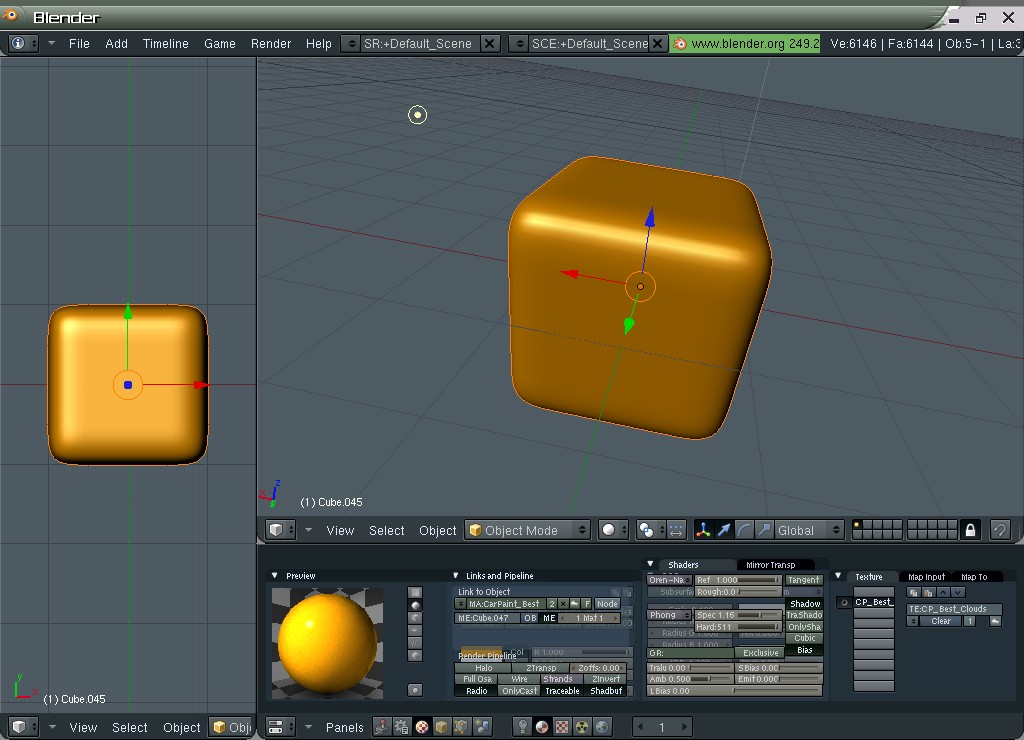Image resolution: width=1024 pixels, height=740 pixels.
Task: Click the Exclusive button
Action: (760, 652)
